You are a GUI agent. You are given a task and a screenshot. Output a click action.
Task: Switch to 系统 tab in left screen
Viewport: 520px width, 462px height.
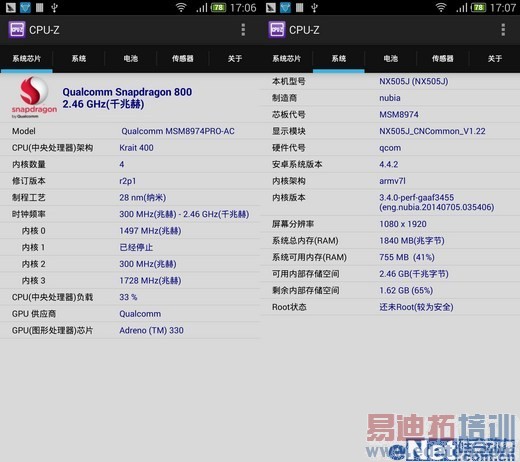tap(79, 59)
